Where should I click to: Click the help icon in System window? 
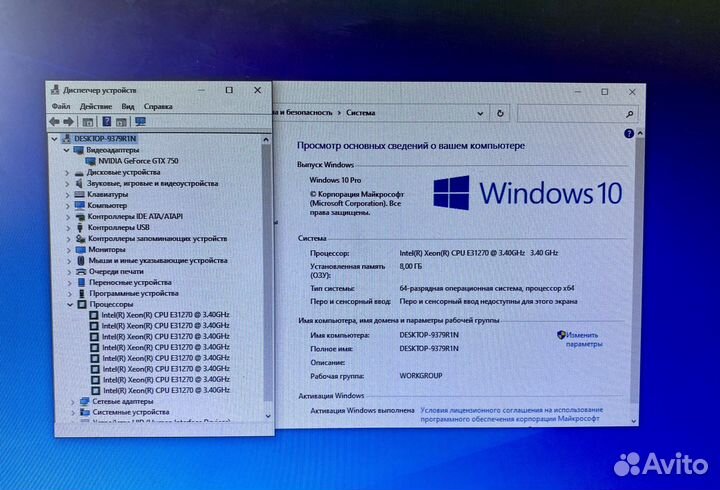pos(629,134)
